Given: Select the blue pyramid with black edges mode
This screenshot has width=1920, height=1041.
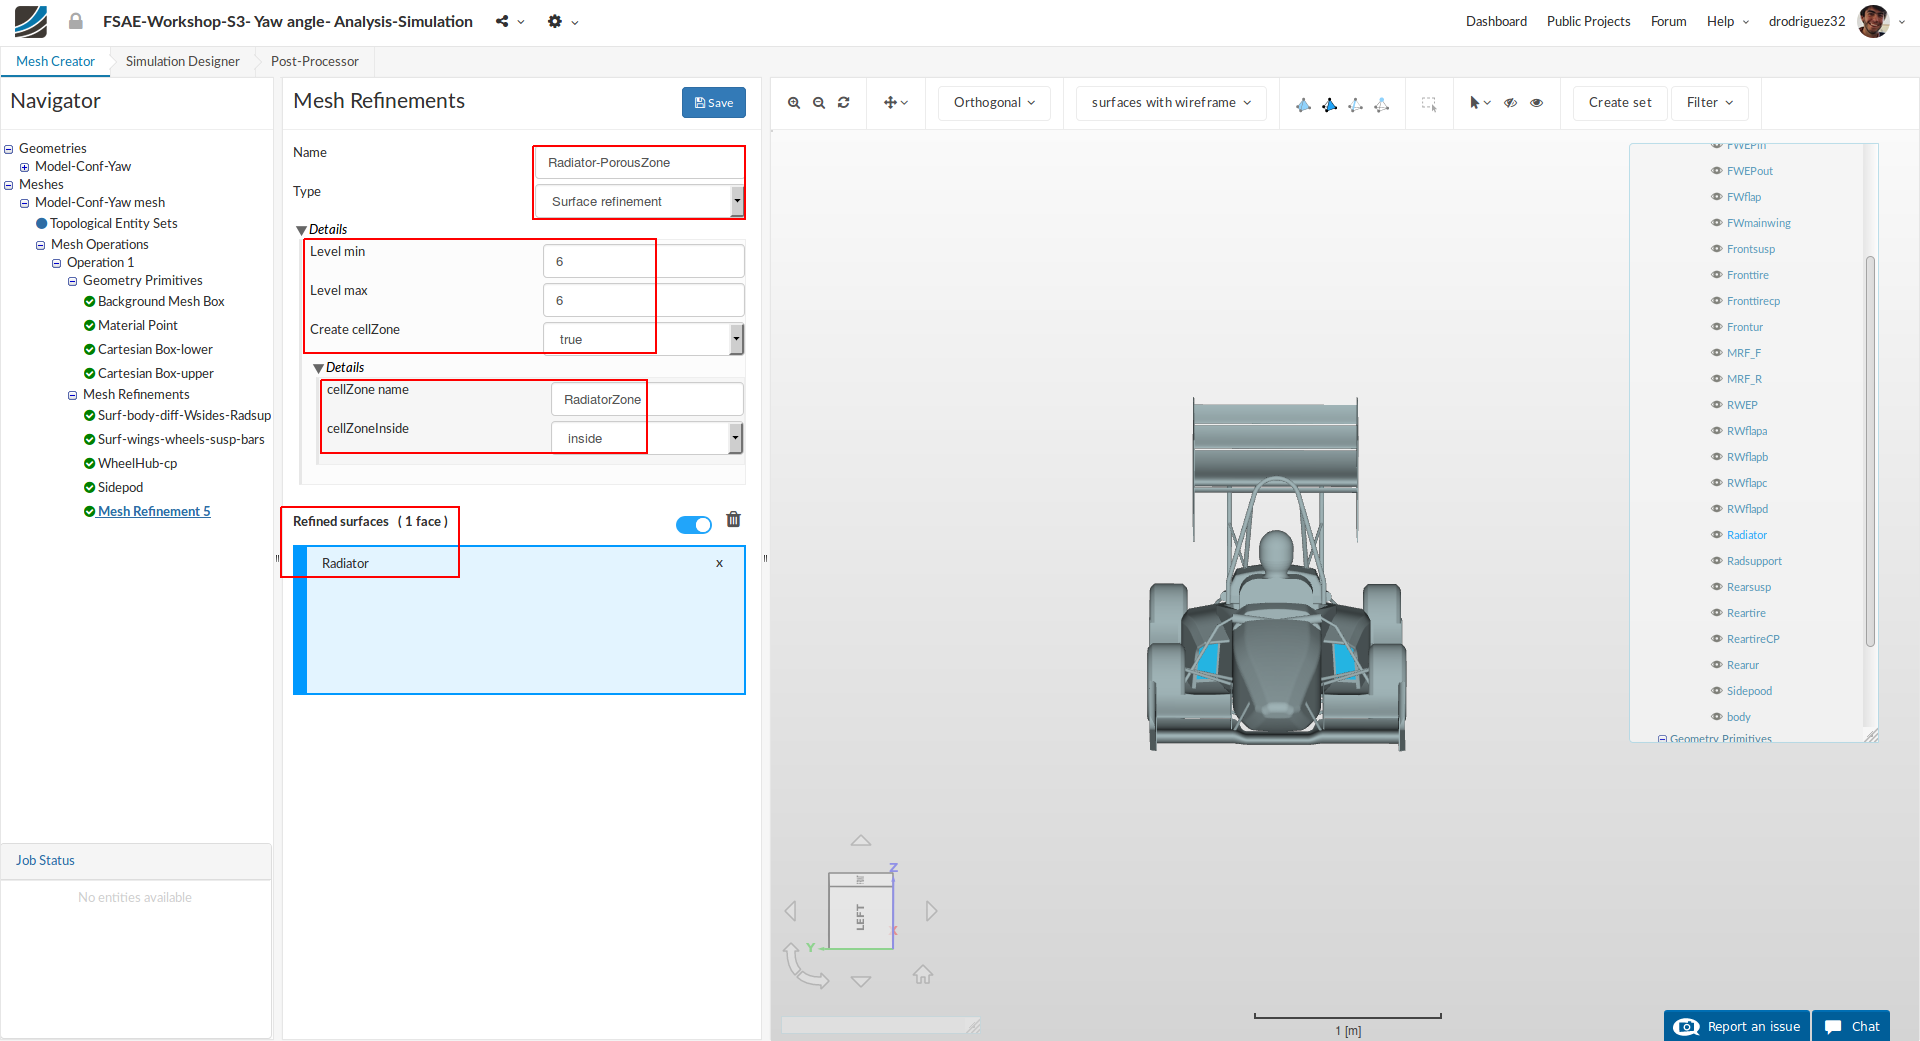Looking at the screenshot, I should 1329,104.
